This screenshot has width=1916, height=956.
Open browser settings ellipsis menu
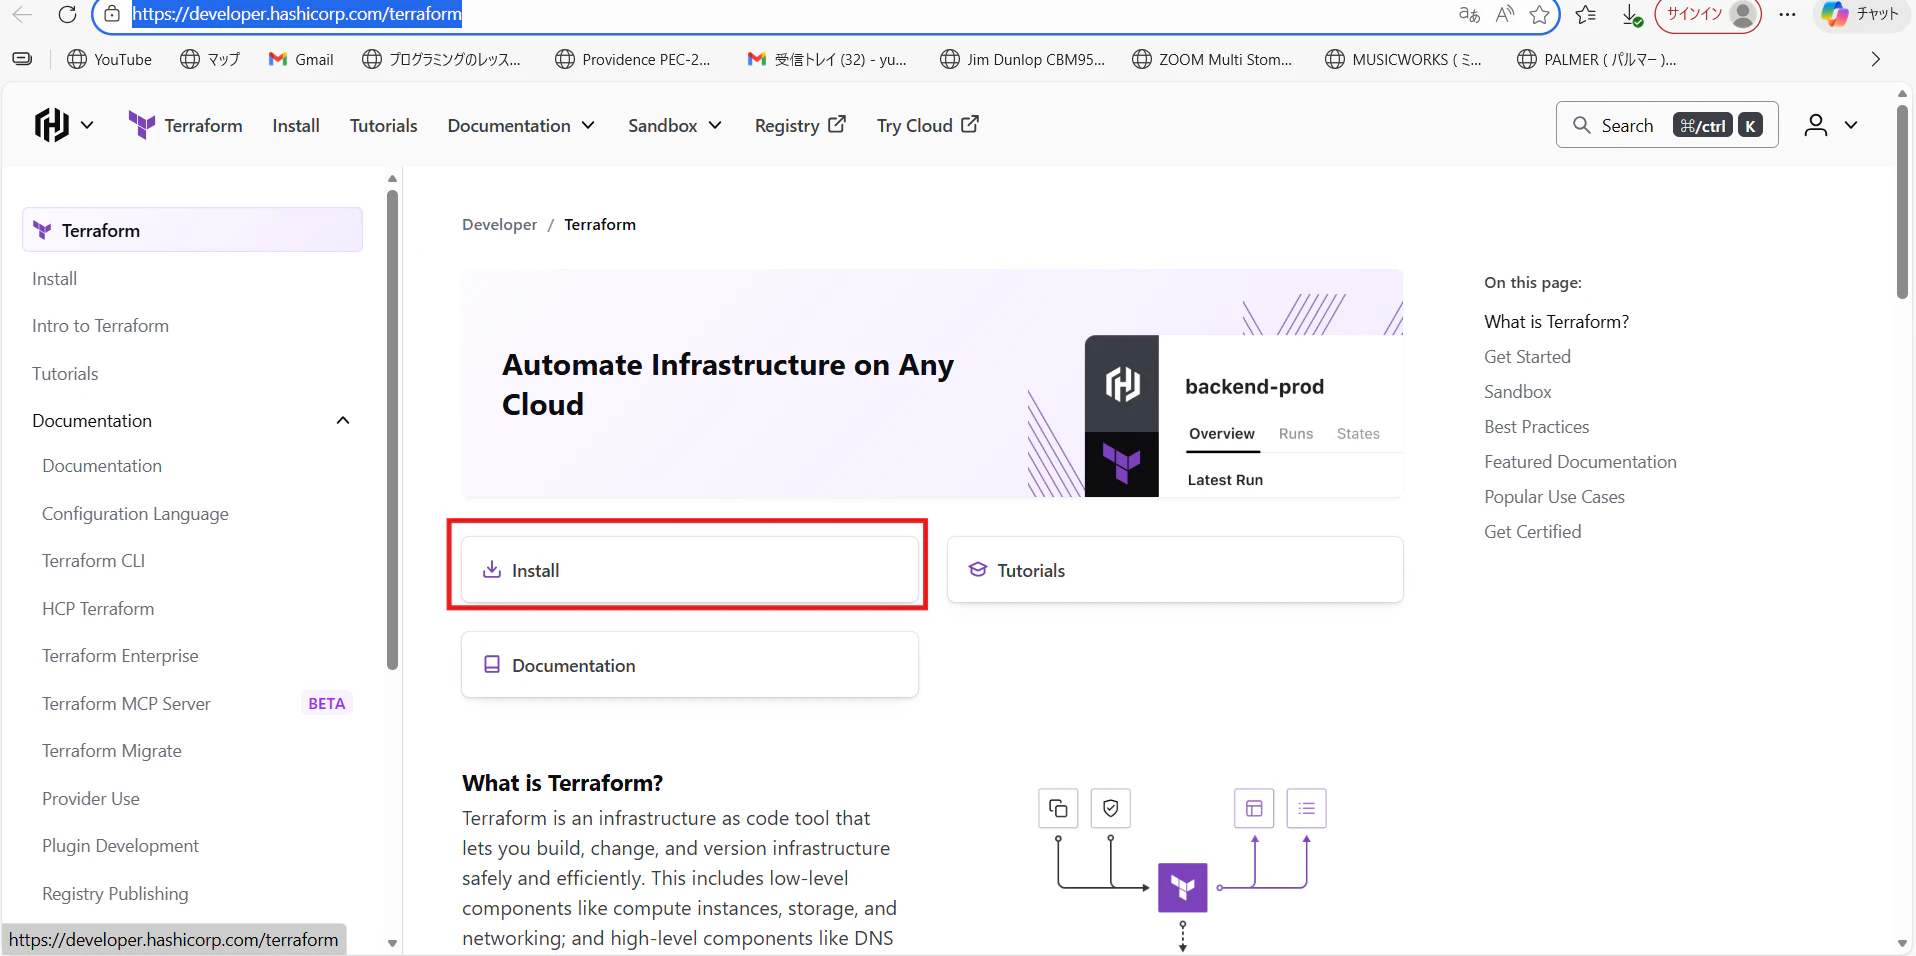pyautogui.click(x=1788, y=14)
